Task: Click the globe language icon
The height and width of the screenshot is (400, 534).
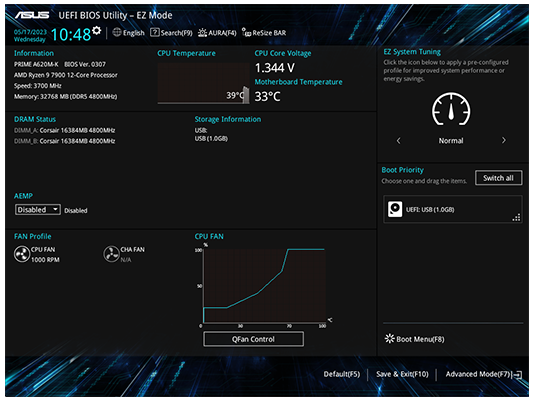Action: 117,32
